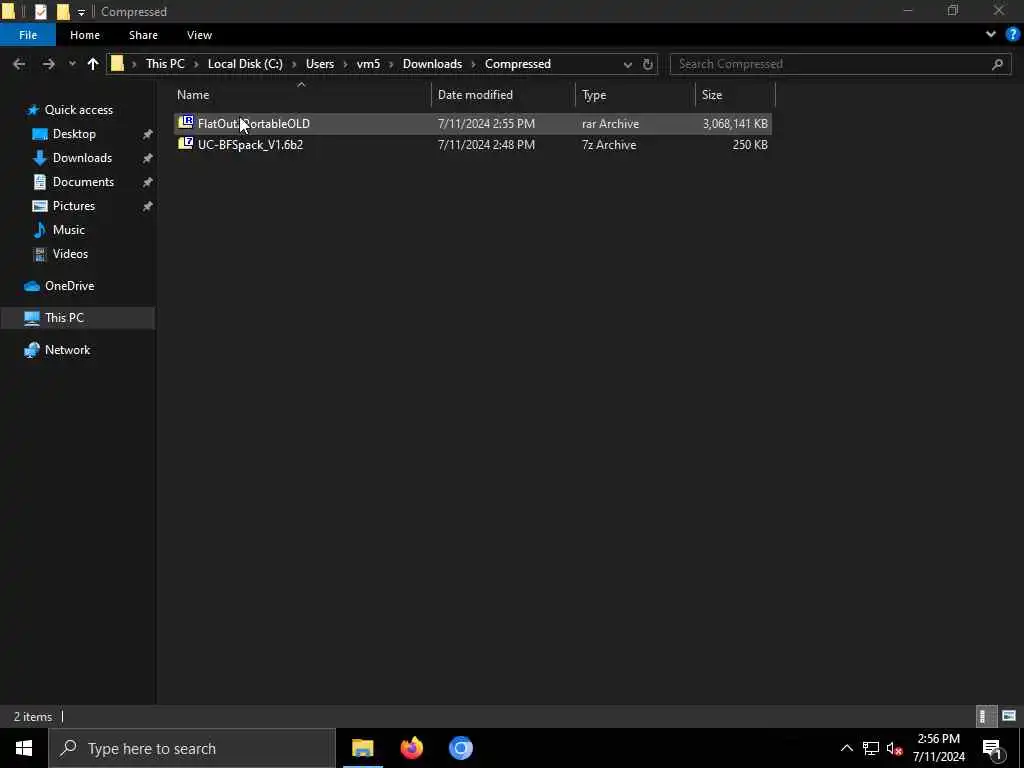
Task: Open the File ribbon tab
Action: click(x=28, y=35)
